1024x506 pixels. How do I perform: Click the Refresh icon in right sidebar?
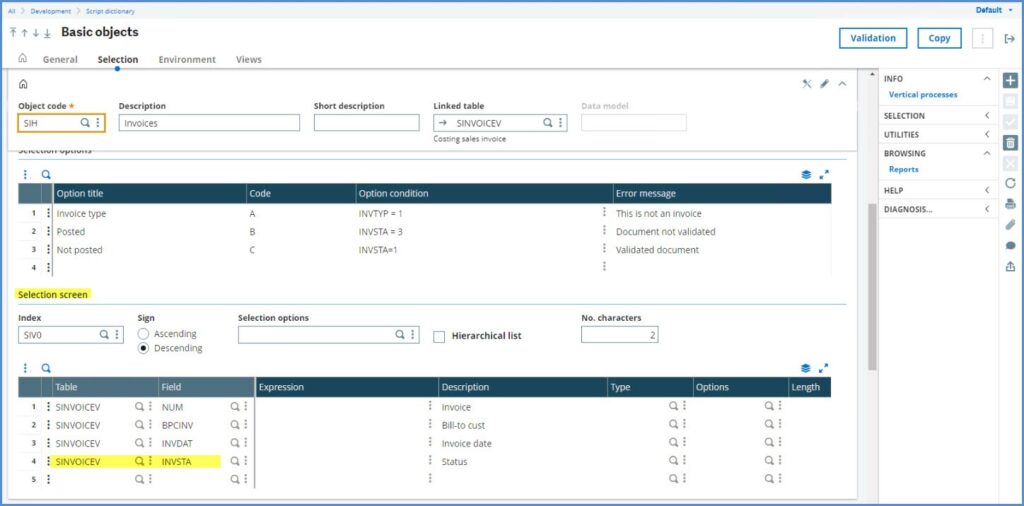click(1010, 183)
